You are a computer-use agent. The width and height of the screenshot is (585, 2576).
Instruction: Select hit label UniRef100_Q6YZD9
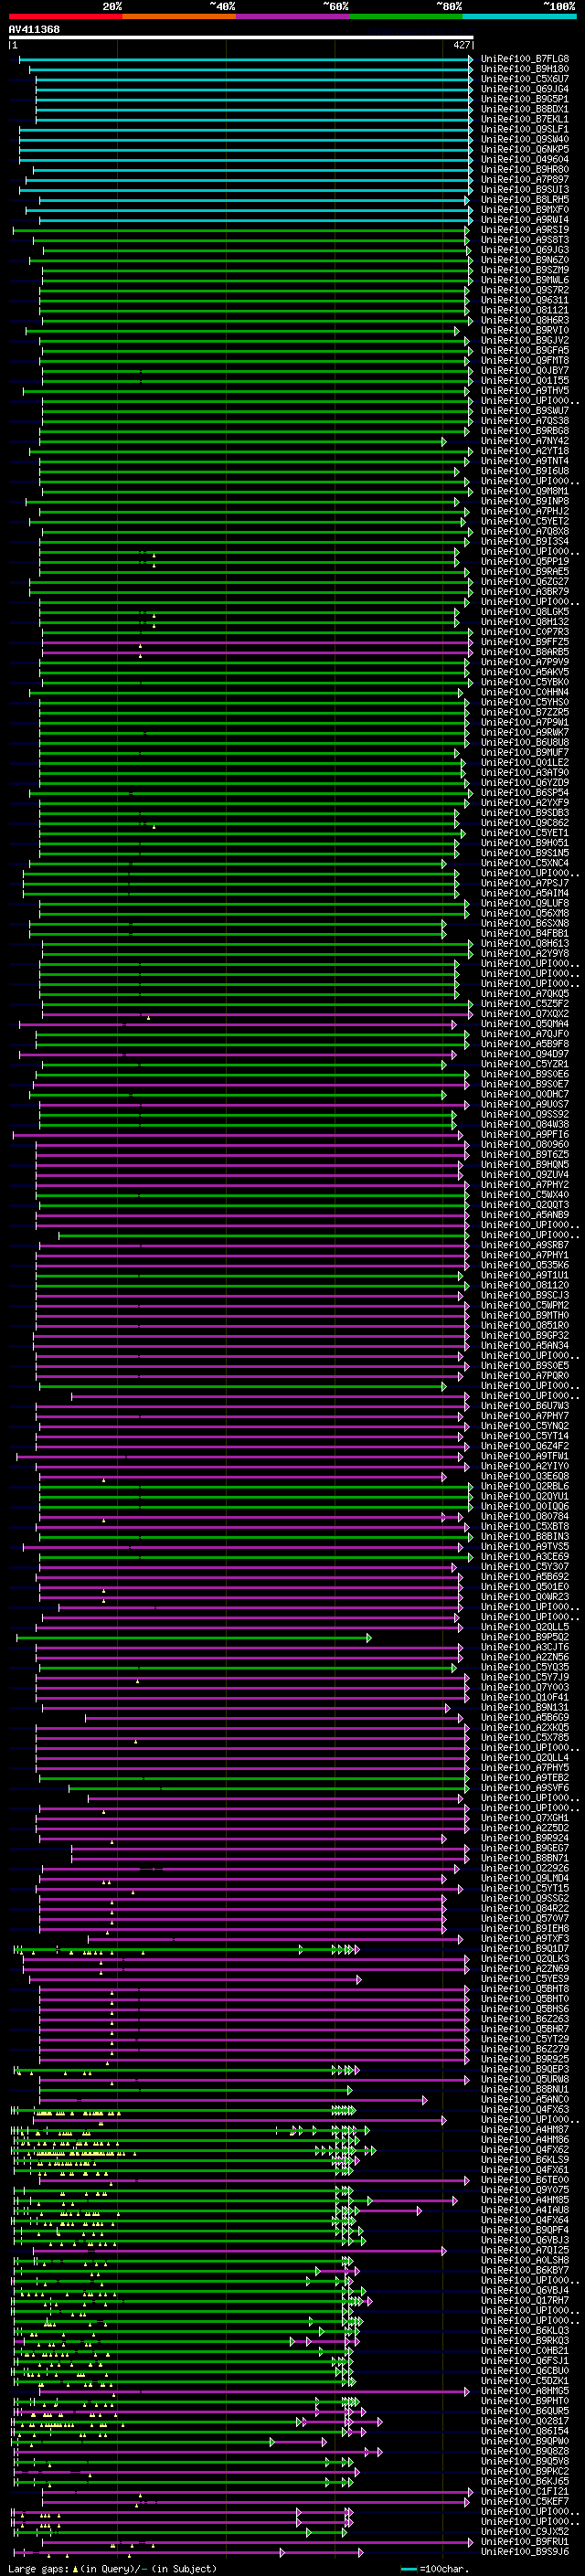point(525,782)
